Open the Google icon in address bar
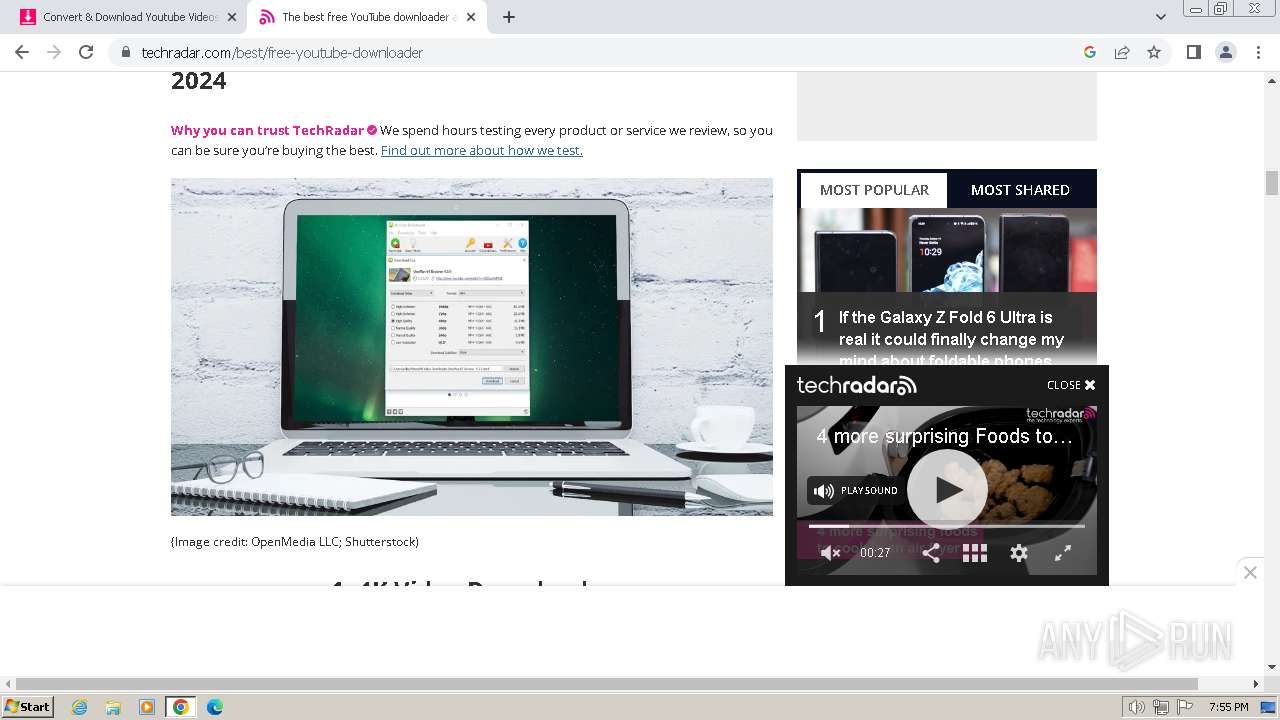 [x=1090, y=52]
